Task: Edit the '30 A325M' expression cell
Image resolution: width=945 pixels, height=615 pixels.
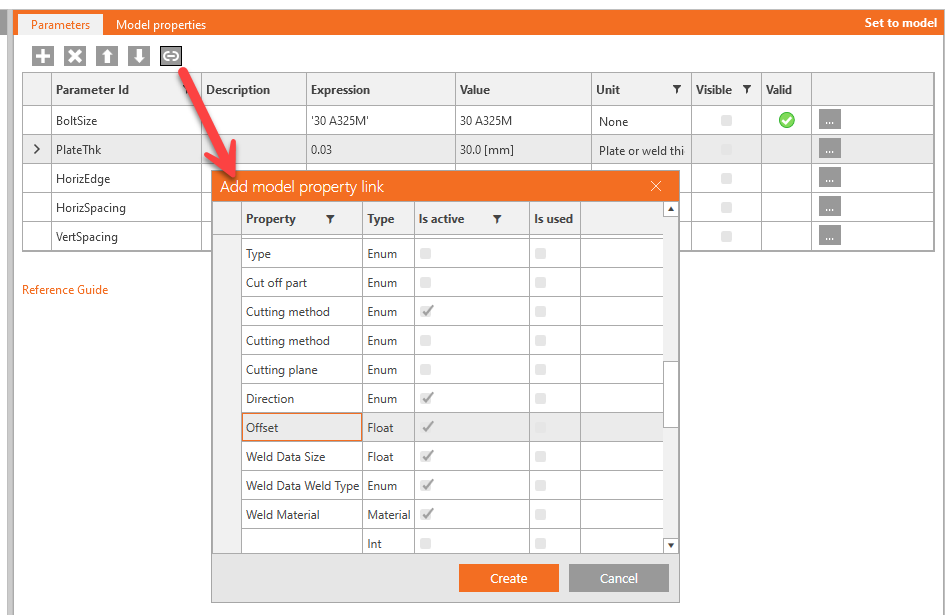Action: 381,121
